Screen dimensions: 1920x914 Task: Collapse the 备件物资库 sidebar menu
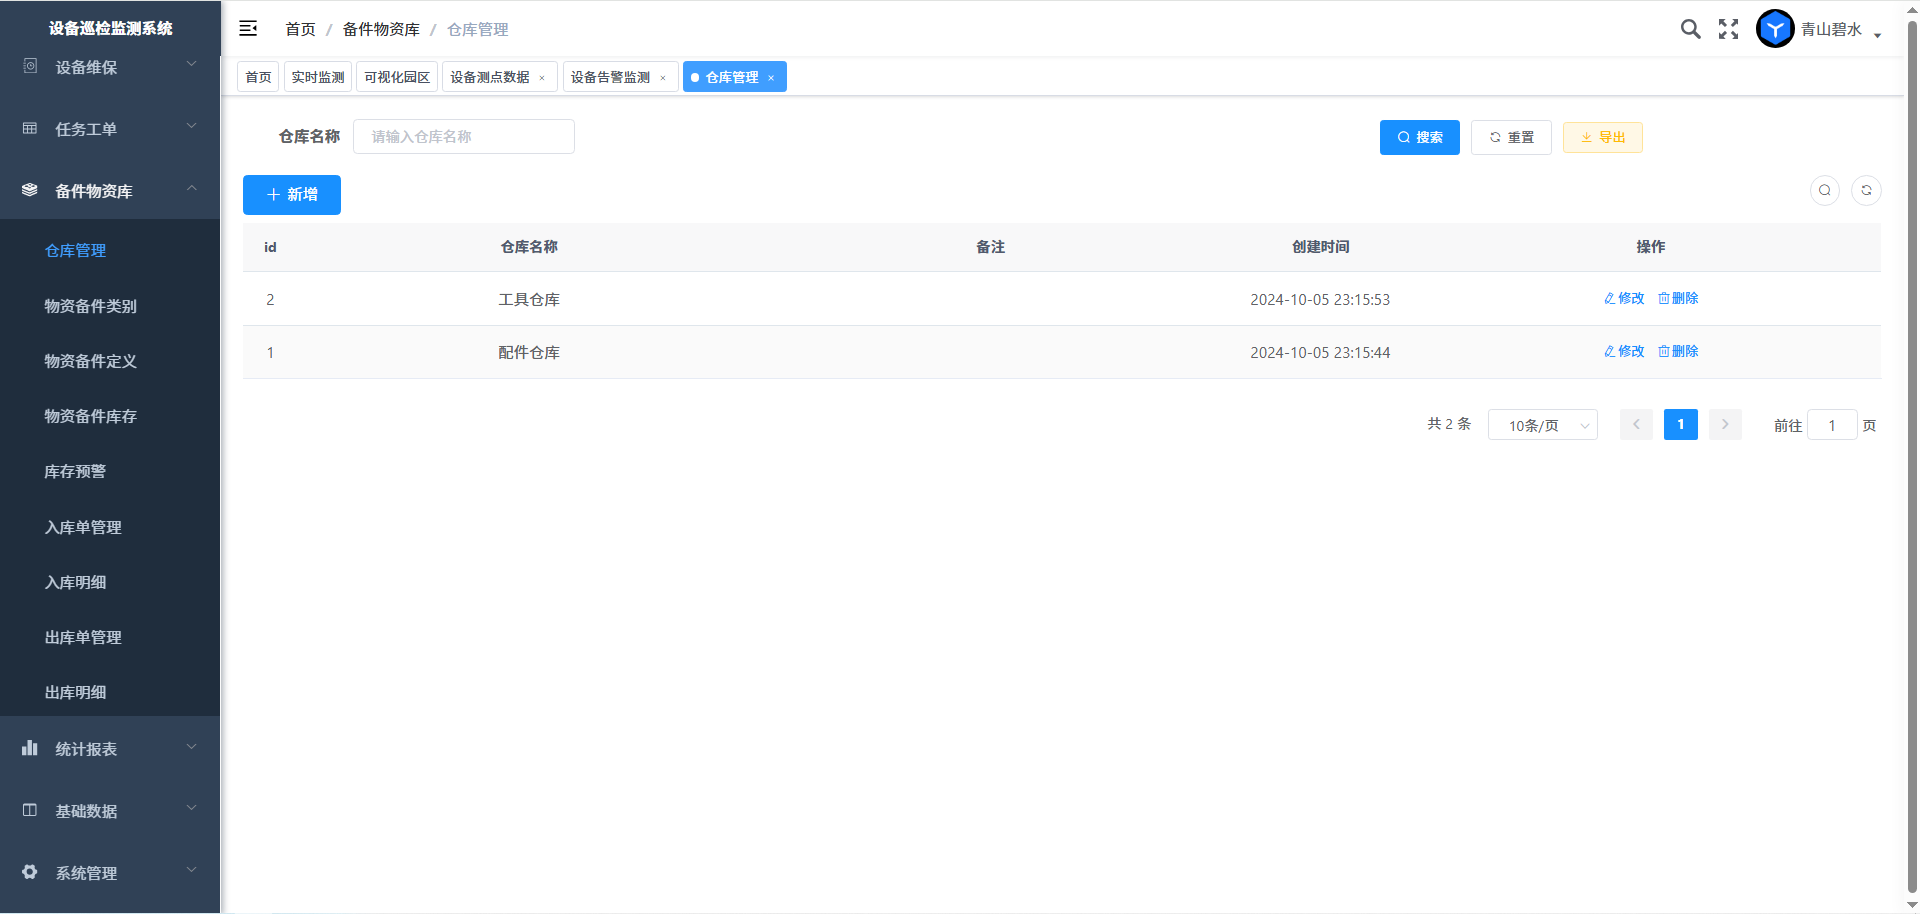tap(110, 191)
